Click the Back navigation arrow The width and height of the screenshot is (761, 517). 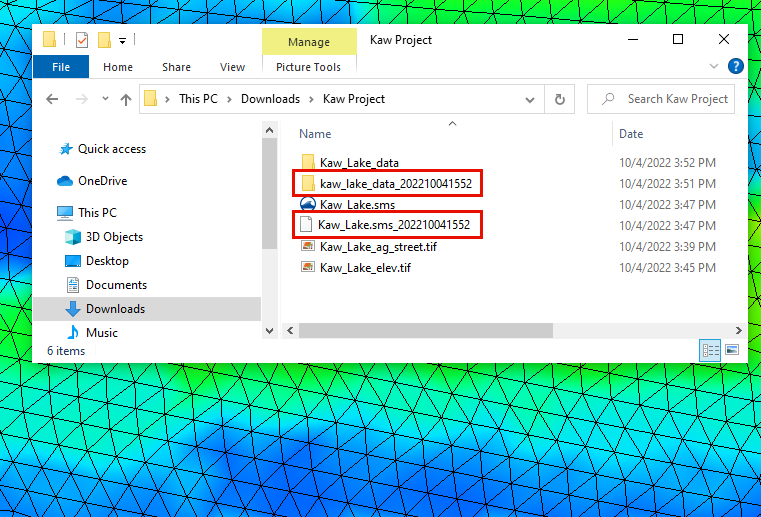coord(52,99)
